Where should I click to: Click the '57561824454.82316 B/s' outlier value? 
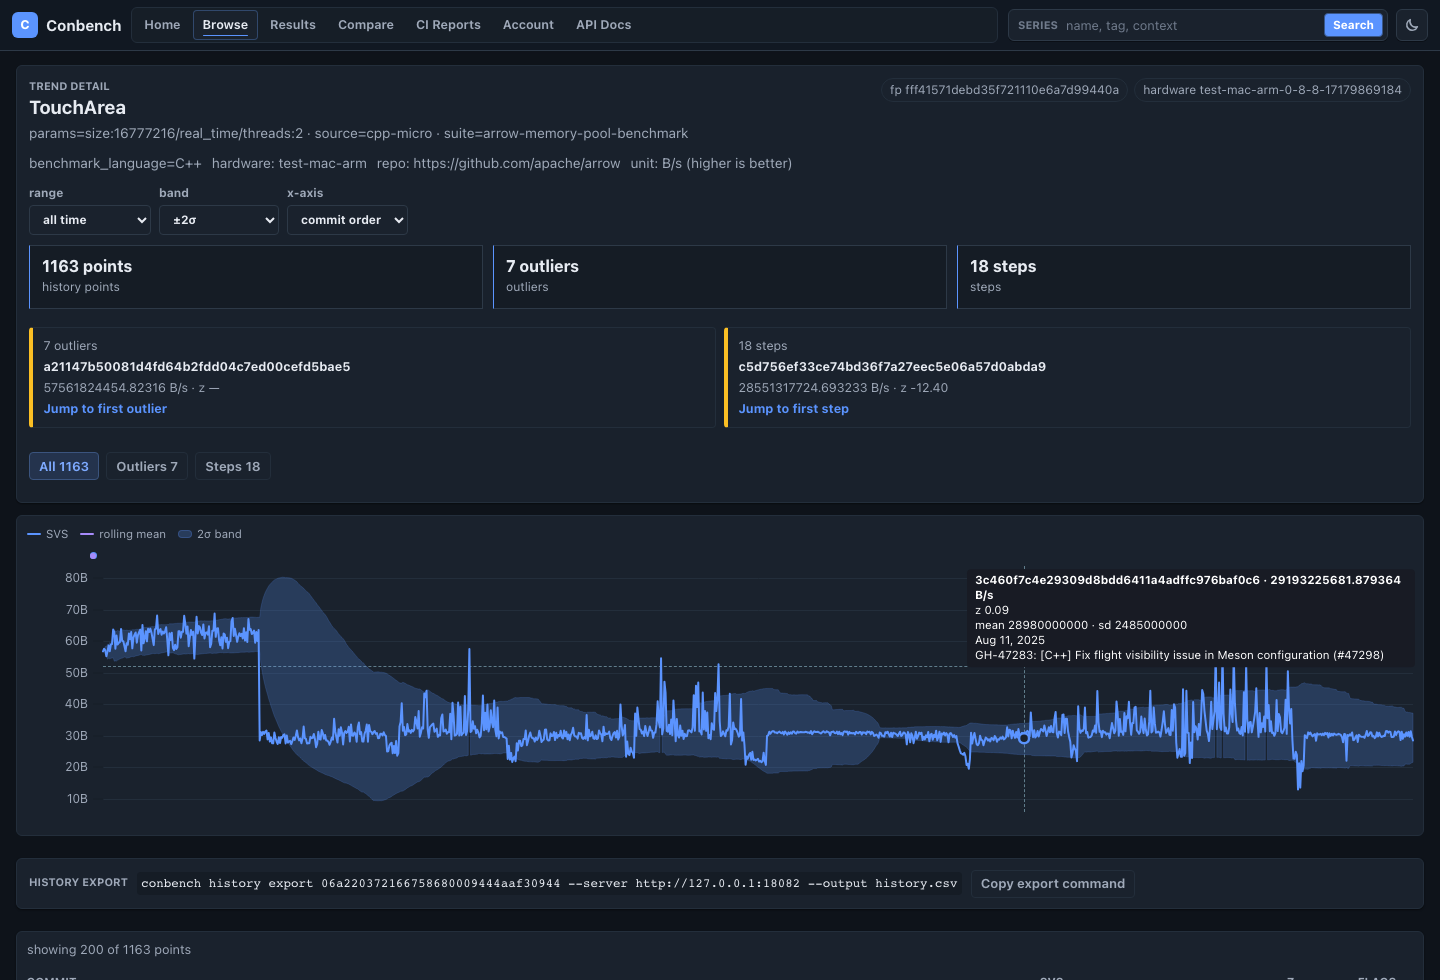tap(115, 388)
